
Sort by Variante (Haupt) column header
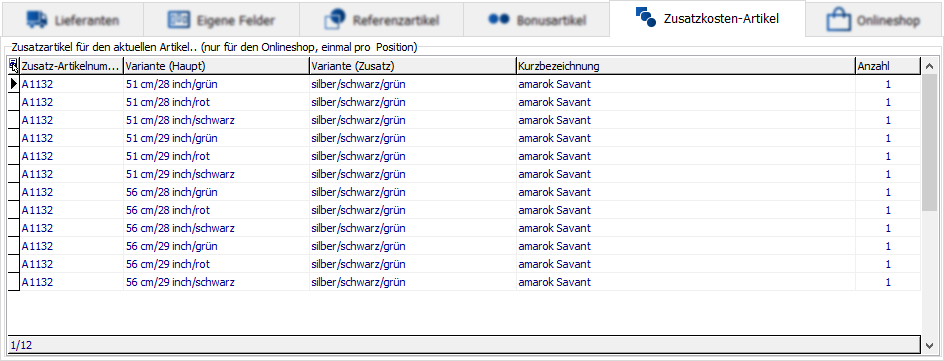(x=216, y=66)
